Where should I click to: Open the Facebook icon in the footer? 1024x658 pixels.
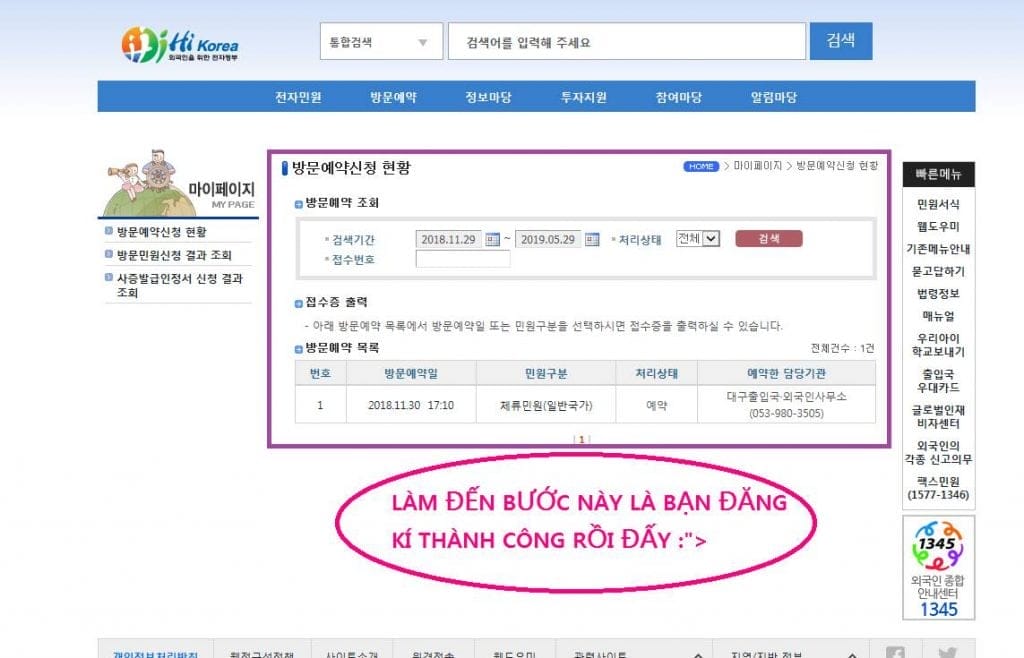[895, 653]
